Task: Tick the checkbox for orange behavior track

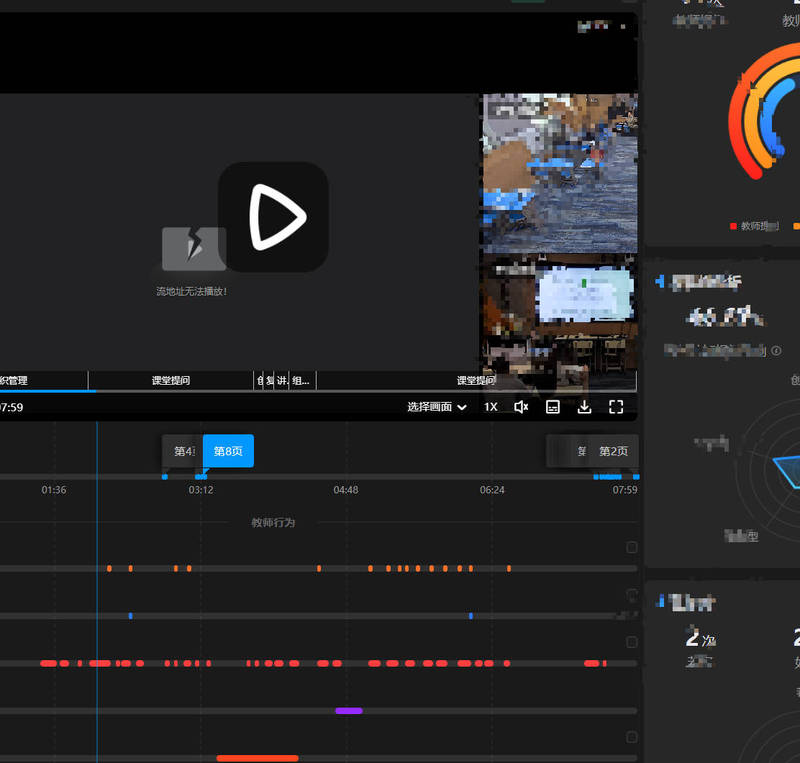Action: [631, 547]
